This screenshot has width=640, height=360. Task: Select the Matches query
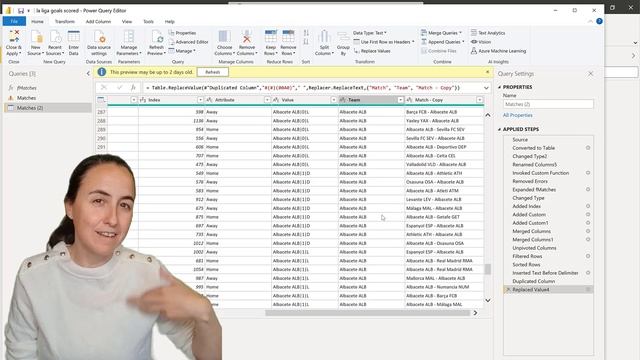coord(48,98)
